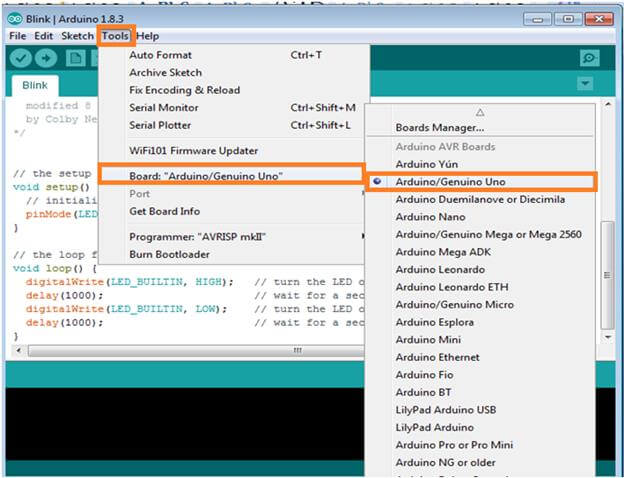Maximize the Arduino window
The width and height of the screenshot is (624, 478).
tap(568, 19)
